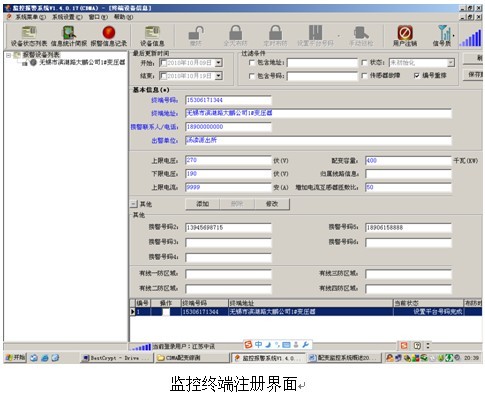Uncheck the 编号重排 checkbox
Screen dimensions: 485x395
pos(417,76)
